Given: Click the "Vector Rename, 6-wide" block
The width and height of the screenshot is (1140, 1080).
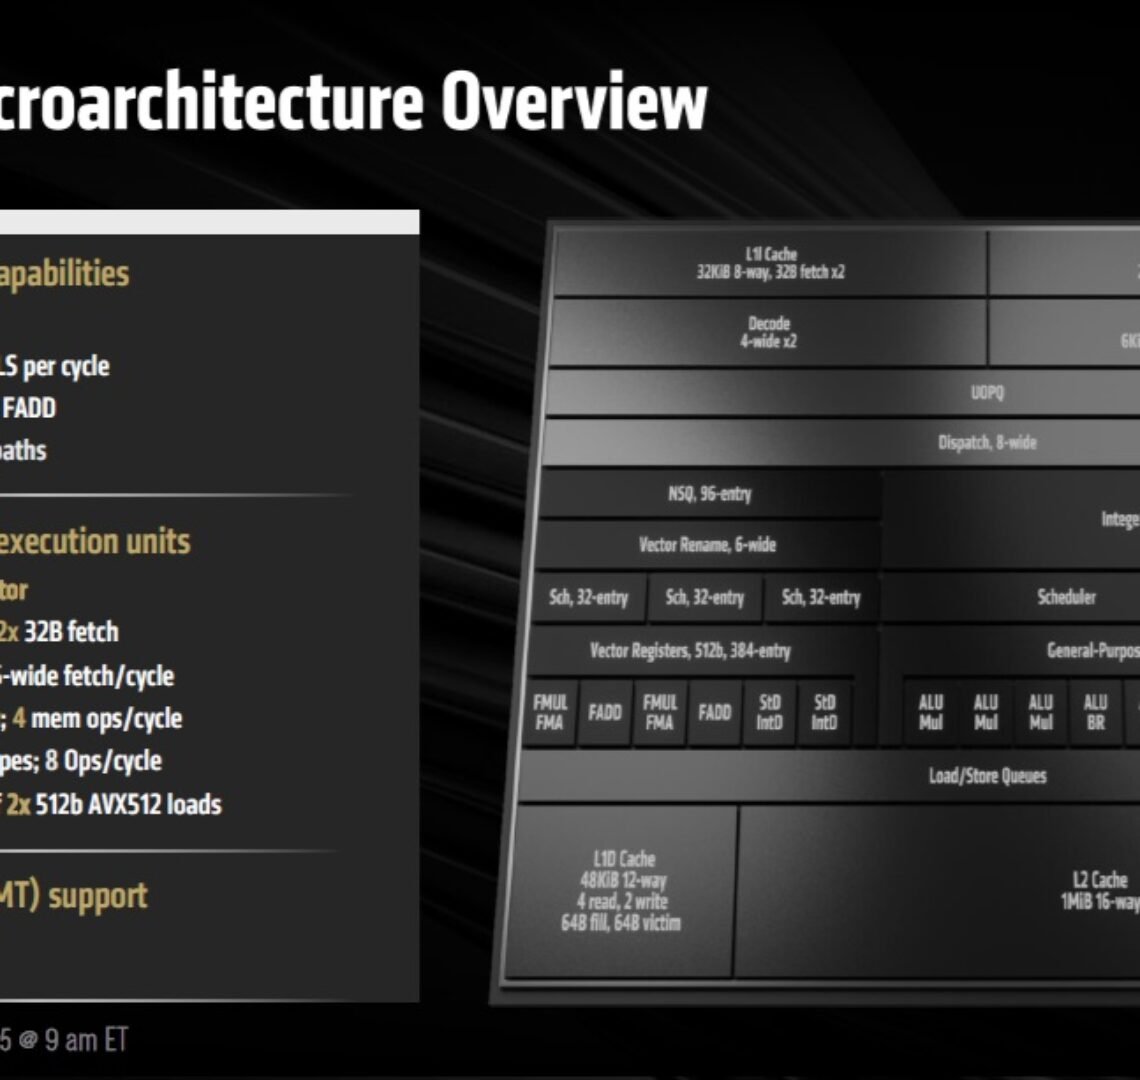Looking at the screenshot, I should 707,545.
